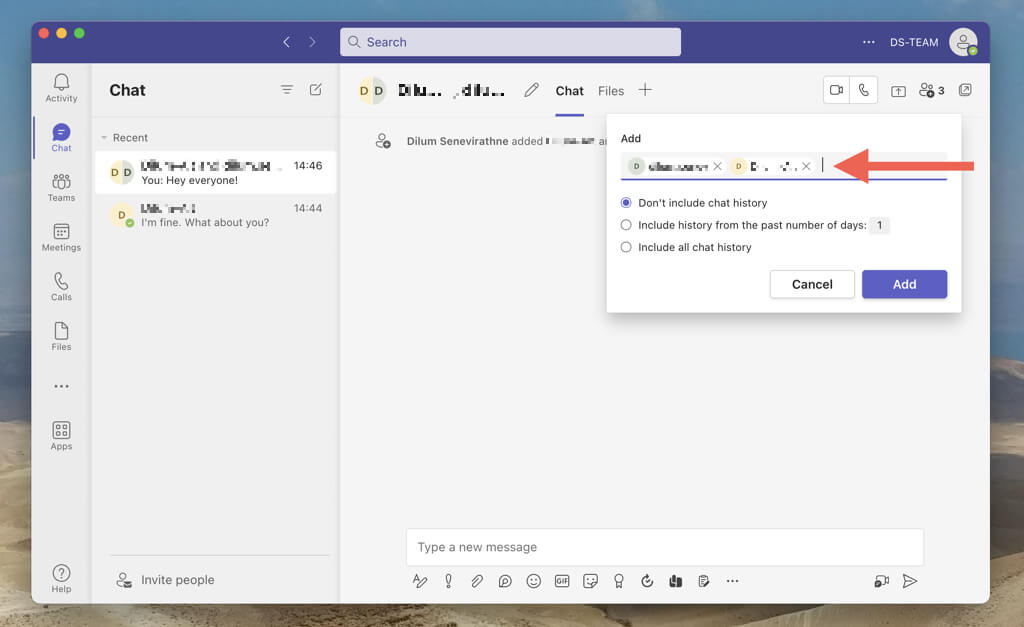The image size is (1024, 627).
Task: Select Chat in the left sidebar
Action: (x=61, y=137)
